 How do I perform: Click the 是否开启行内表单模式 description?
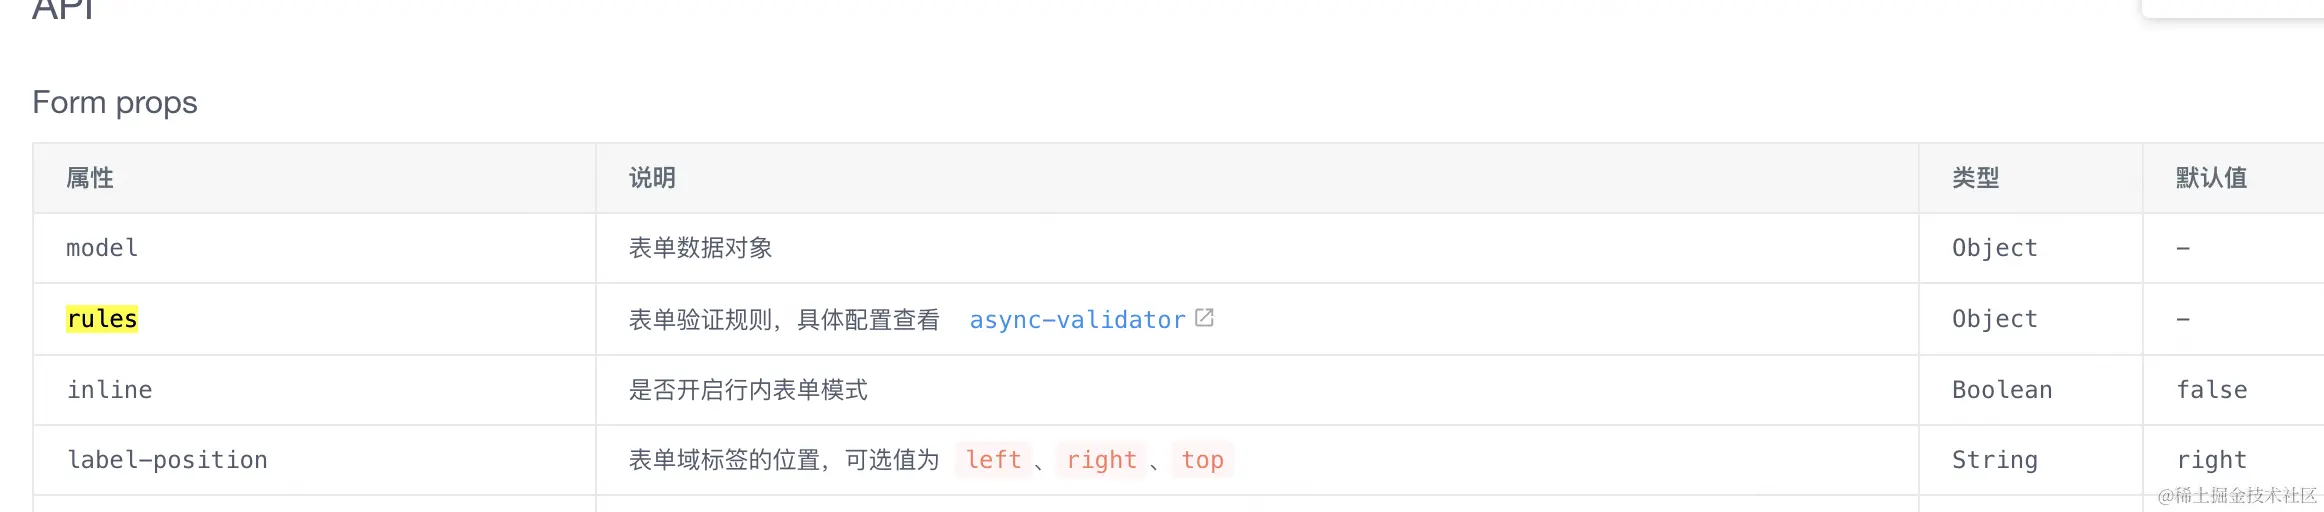[748, 390]
